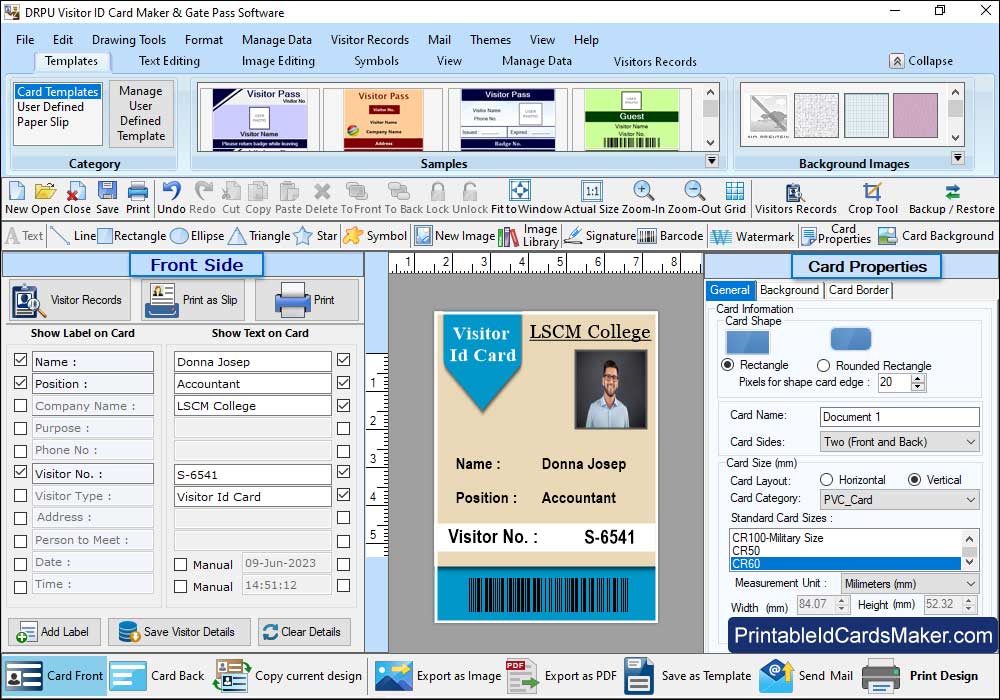The image size is (1000, 700).
Task: Increase the card Width stepper
Action: (x=841, y=601)
